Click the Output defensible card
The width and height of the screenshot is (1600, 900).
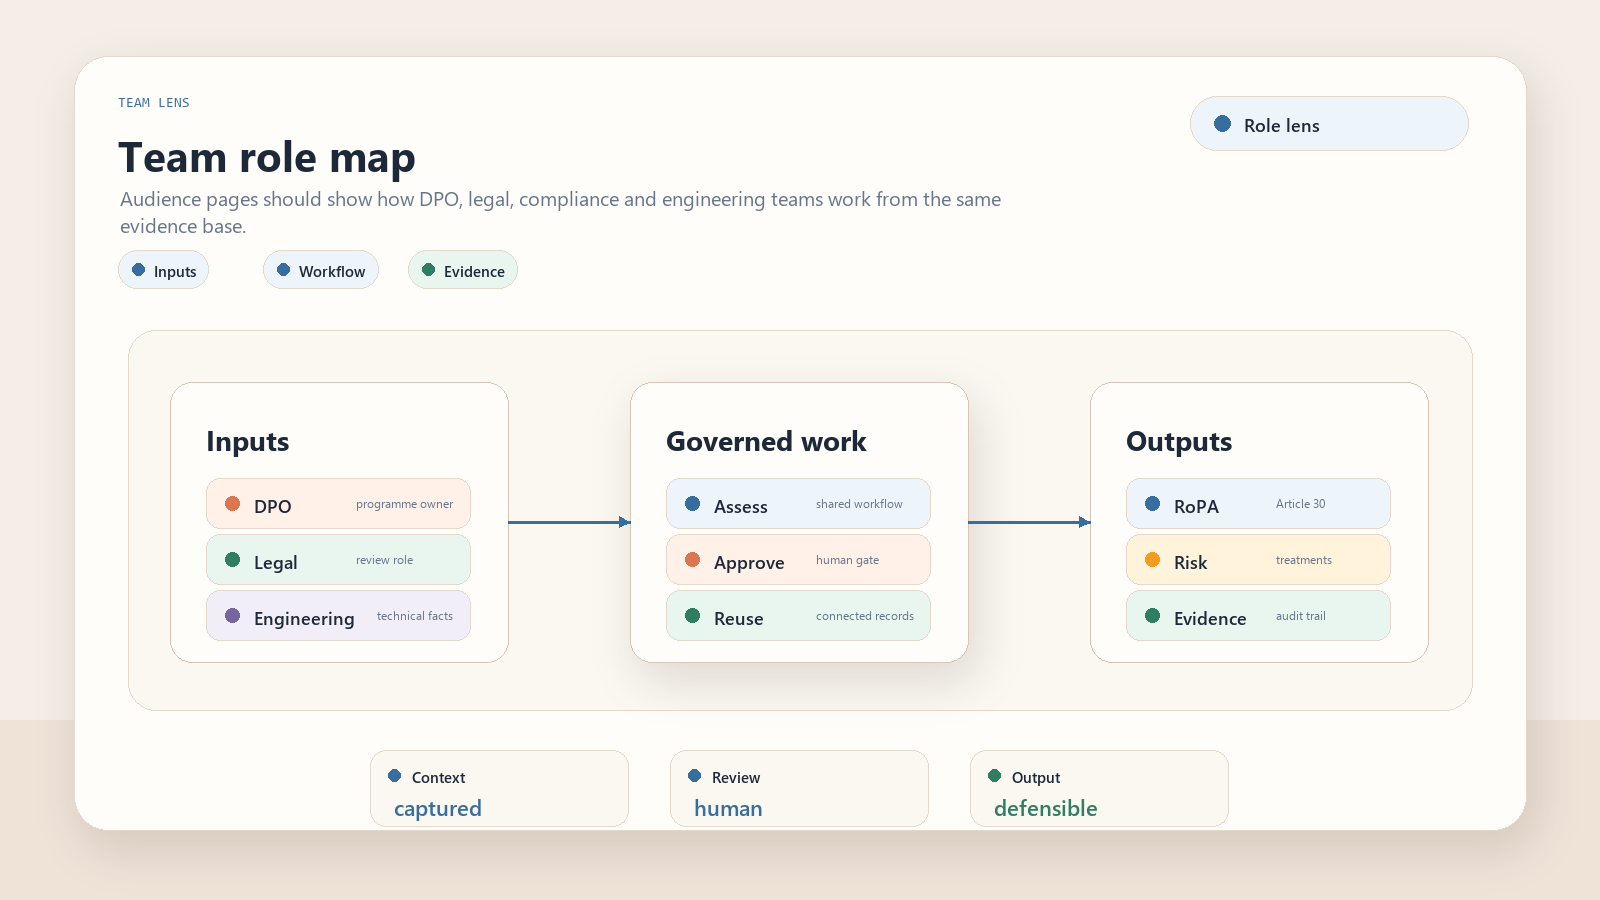coord(1099,789)
